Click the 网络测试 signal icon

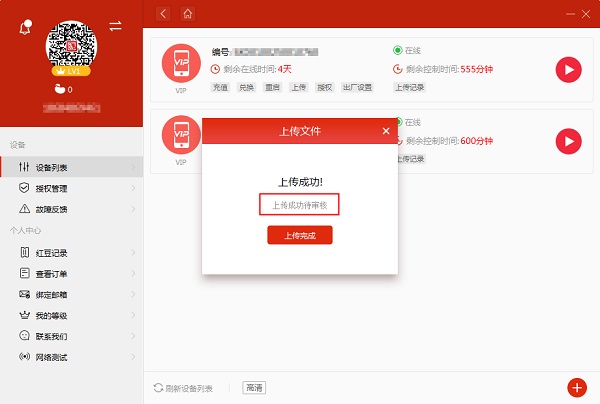pyautogui.click(x=24, y=357)
